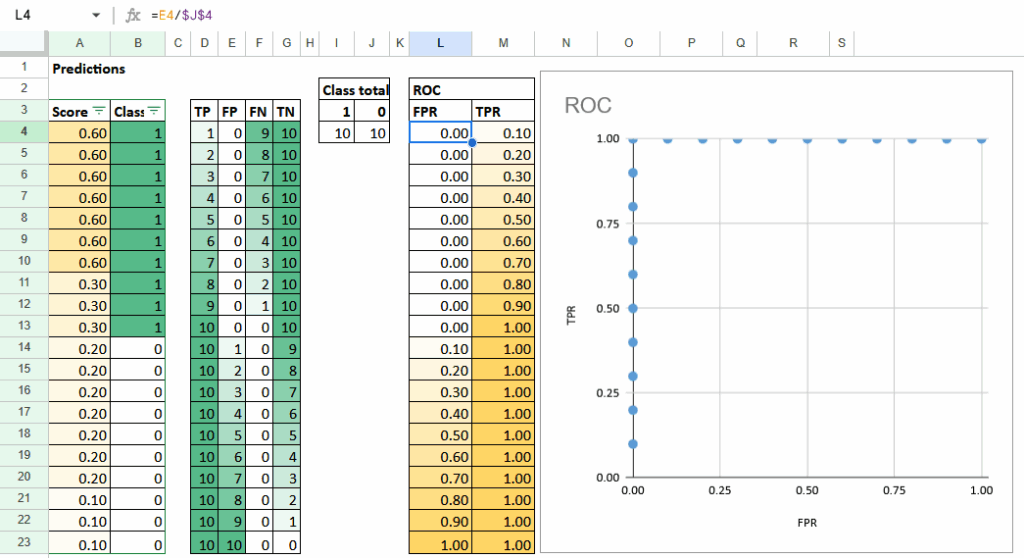1024x558 pixels.
Task: Select row 23 header
Action: tap(23, 545)
